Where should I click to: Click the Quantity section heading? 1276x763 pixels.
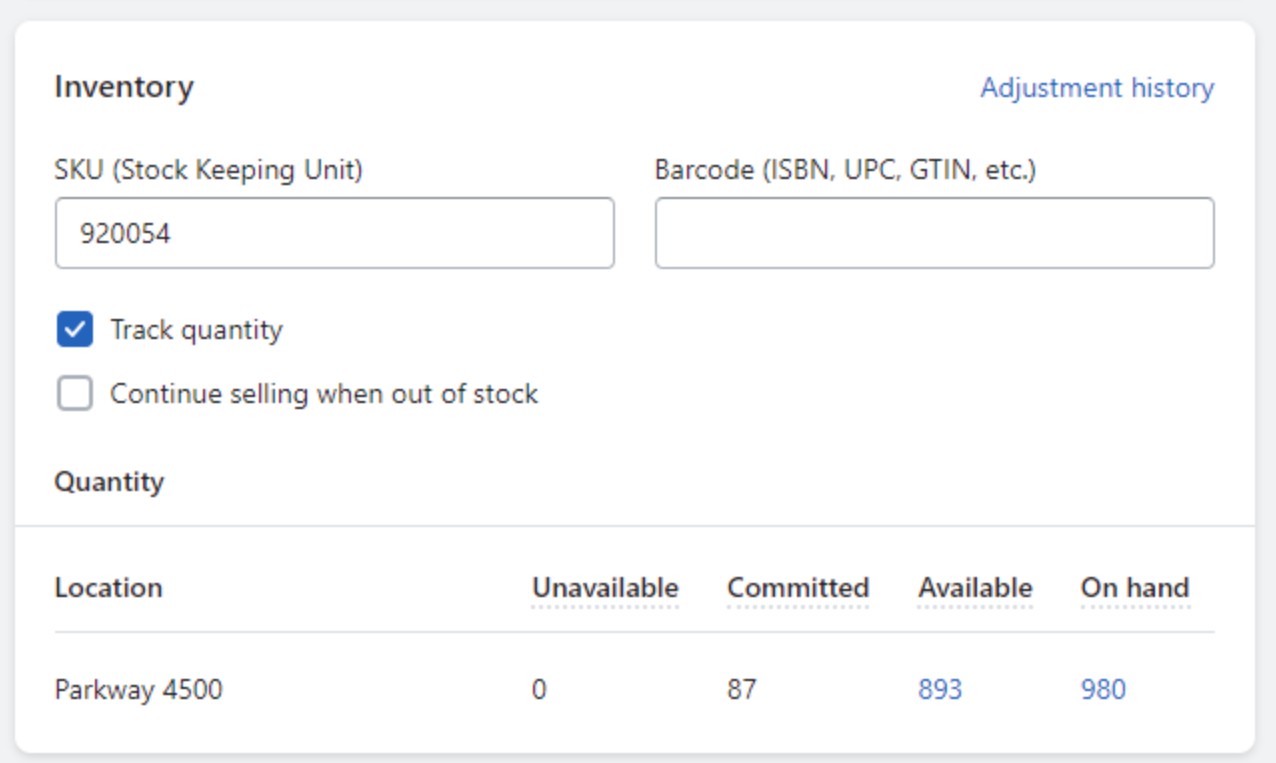tap(109, 482)
